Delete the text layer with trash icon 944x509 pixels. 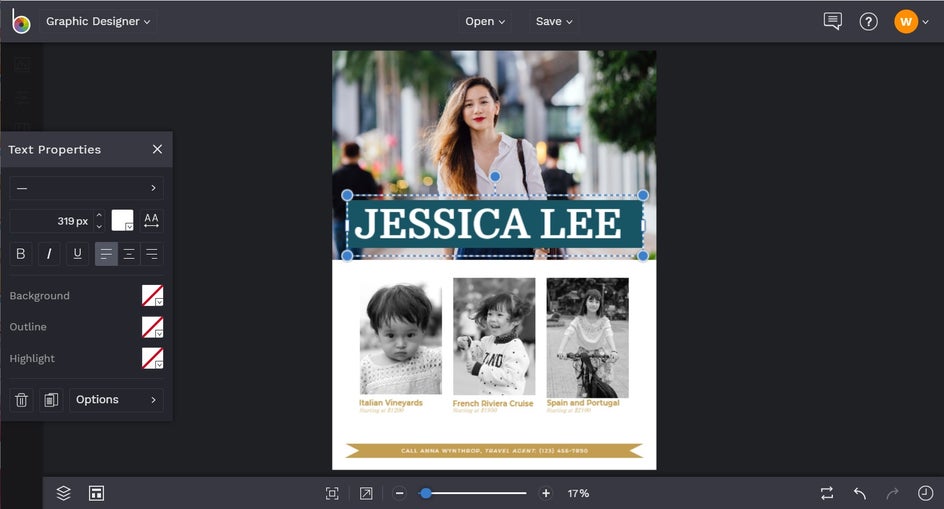tap(21, 399)
